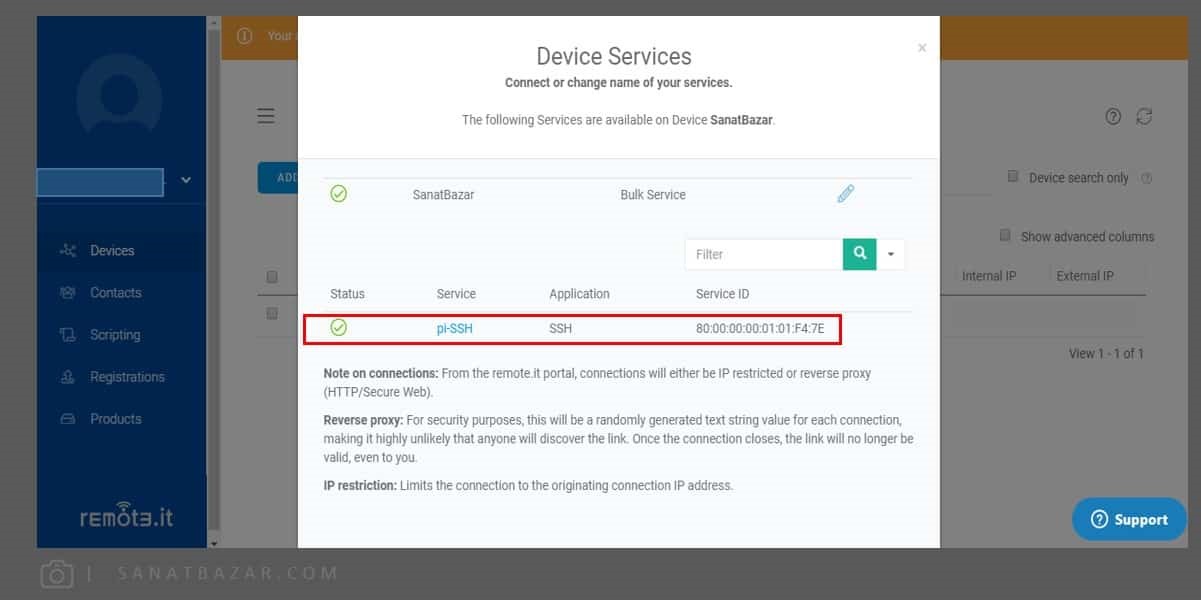The height and width of the screenshot is (600, 1201).
Task: Click Device search only help icon
Action: coord(1147,178)
